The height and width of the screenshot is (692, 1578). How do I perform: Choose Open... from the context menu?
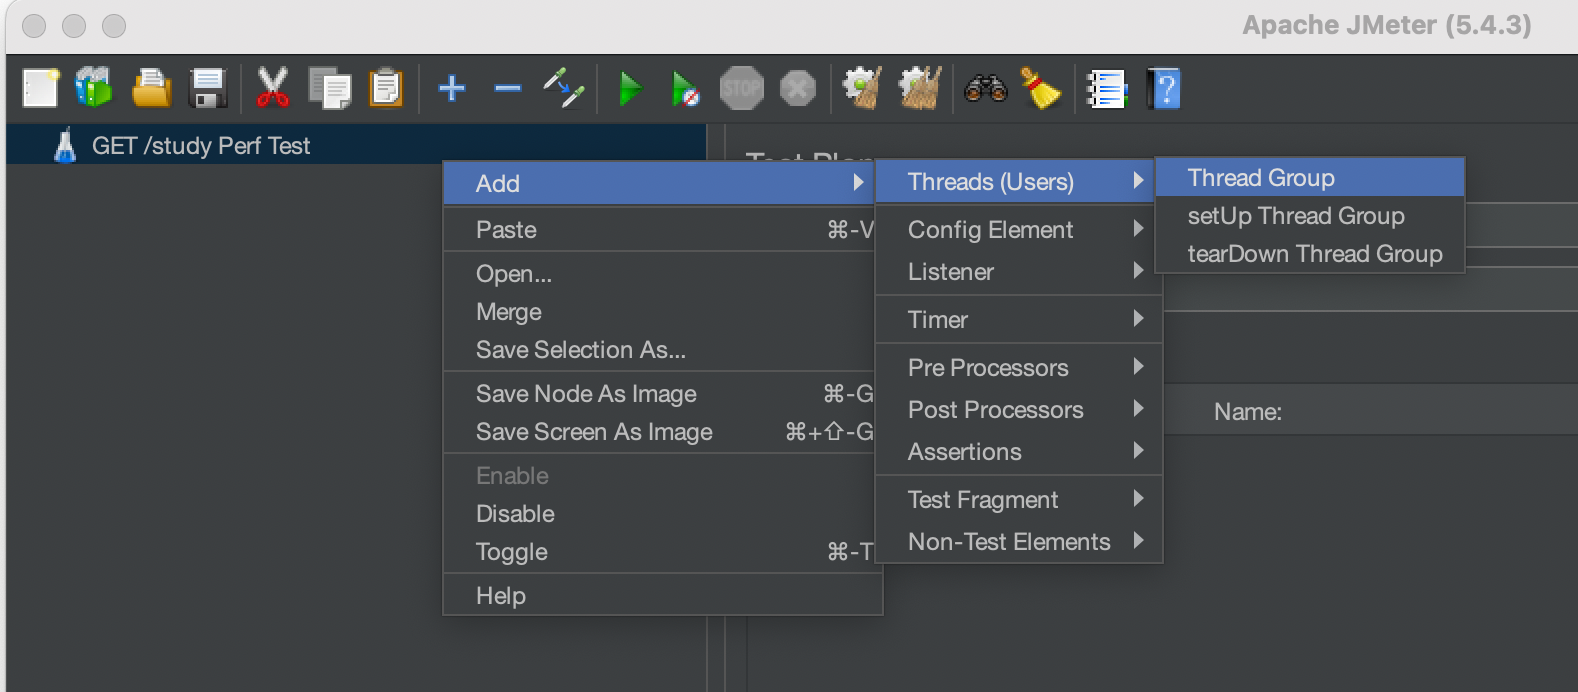tap(660, 274)
